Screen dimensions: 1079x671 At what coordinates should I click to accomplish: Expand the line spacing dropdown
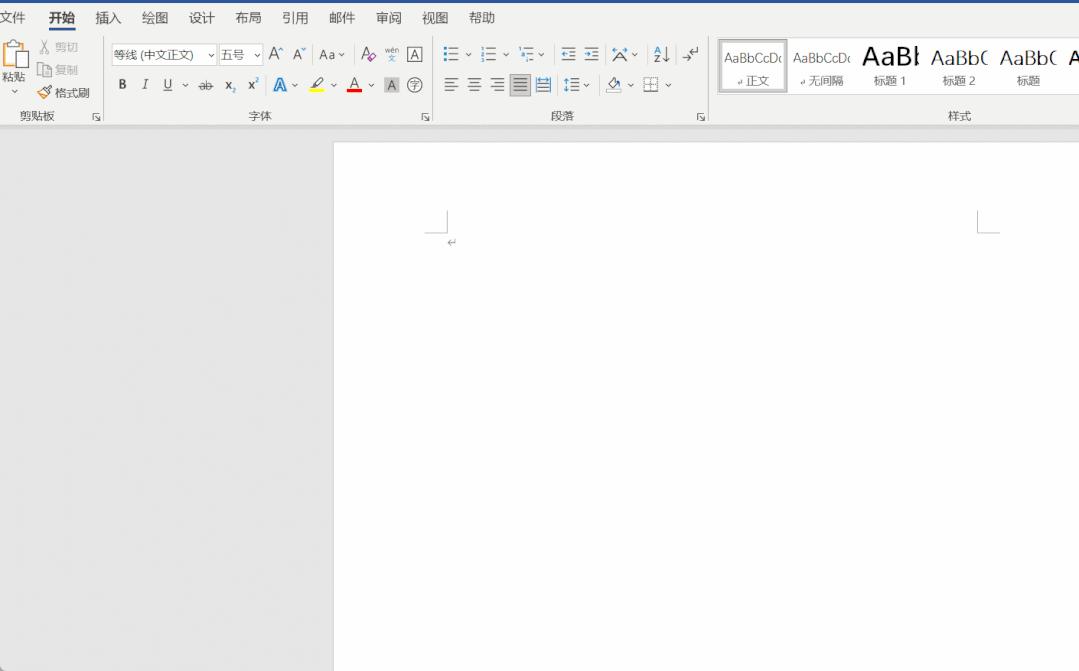coord(586,85)
